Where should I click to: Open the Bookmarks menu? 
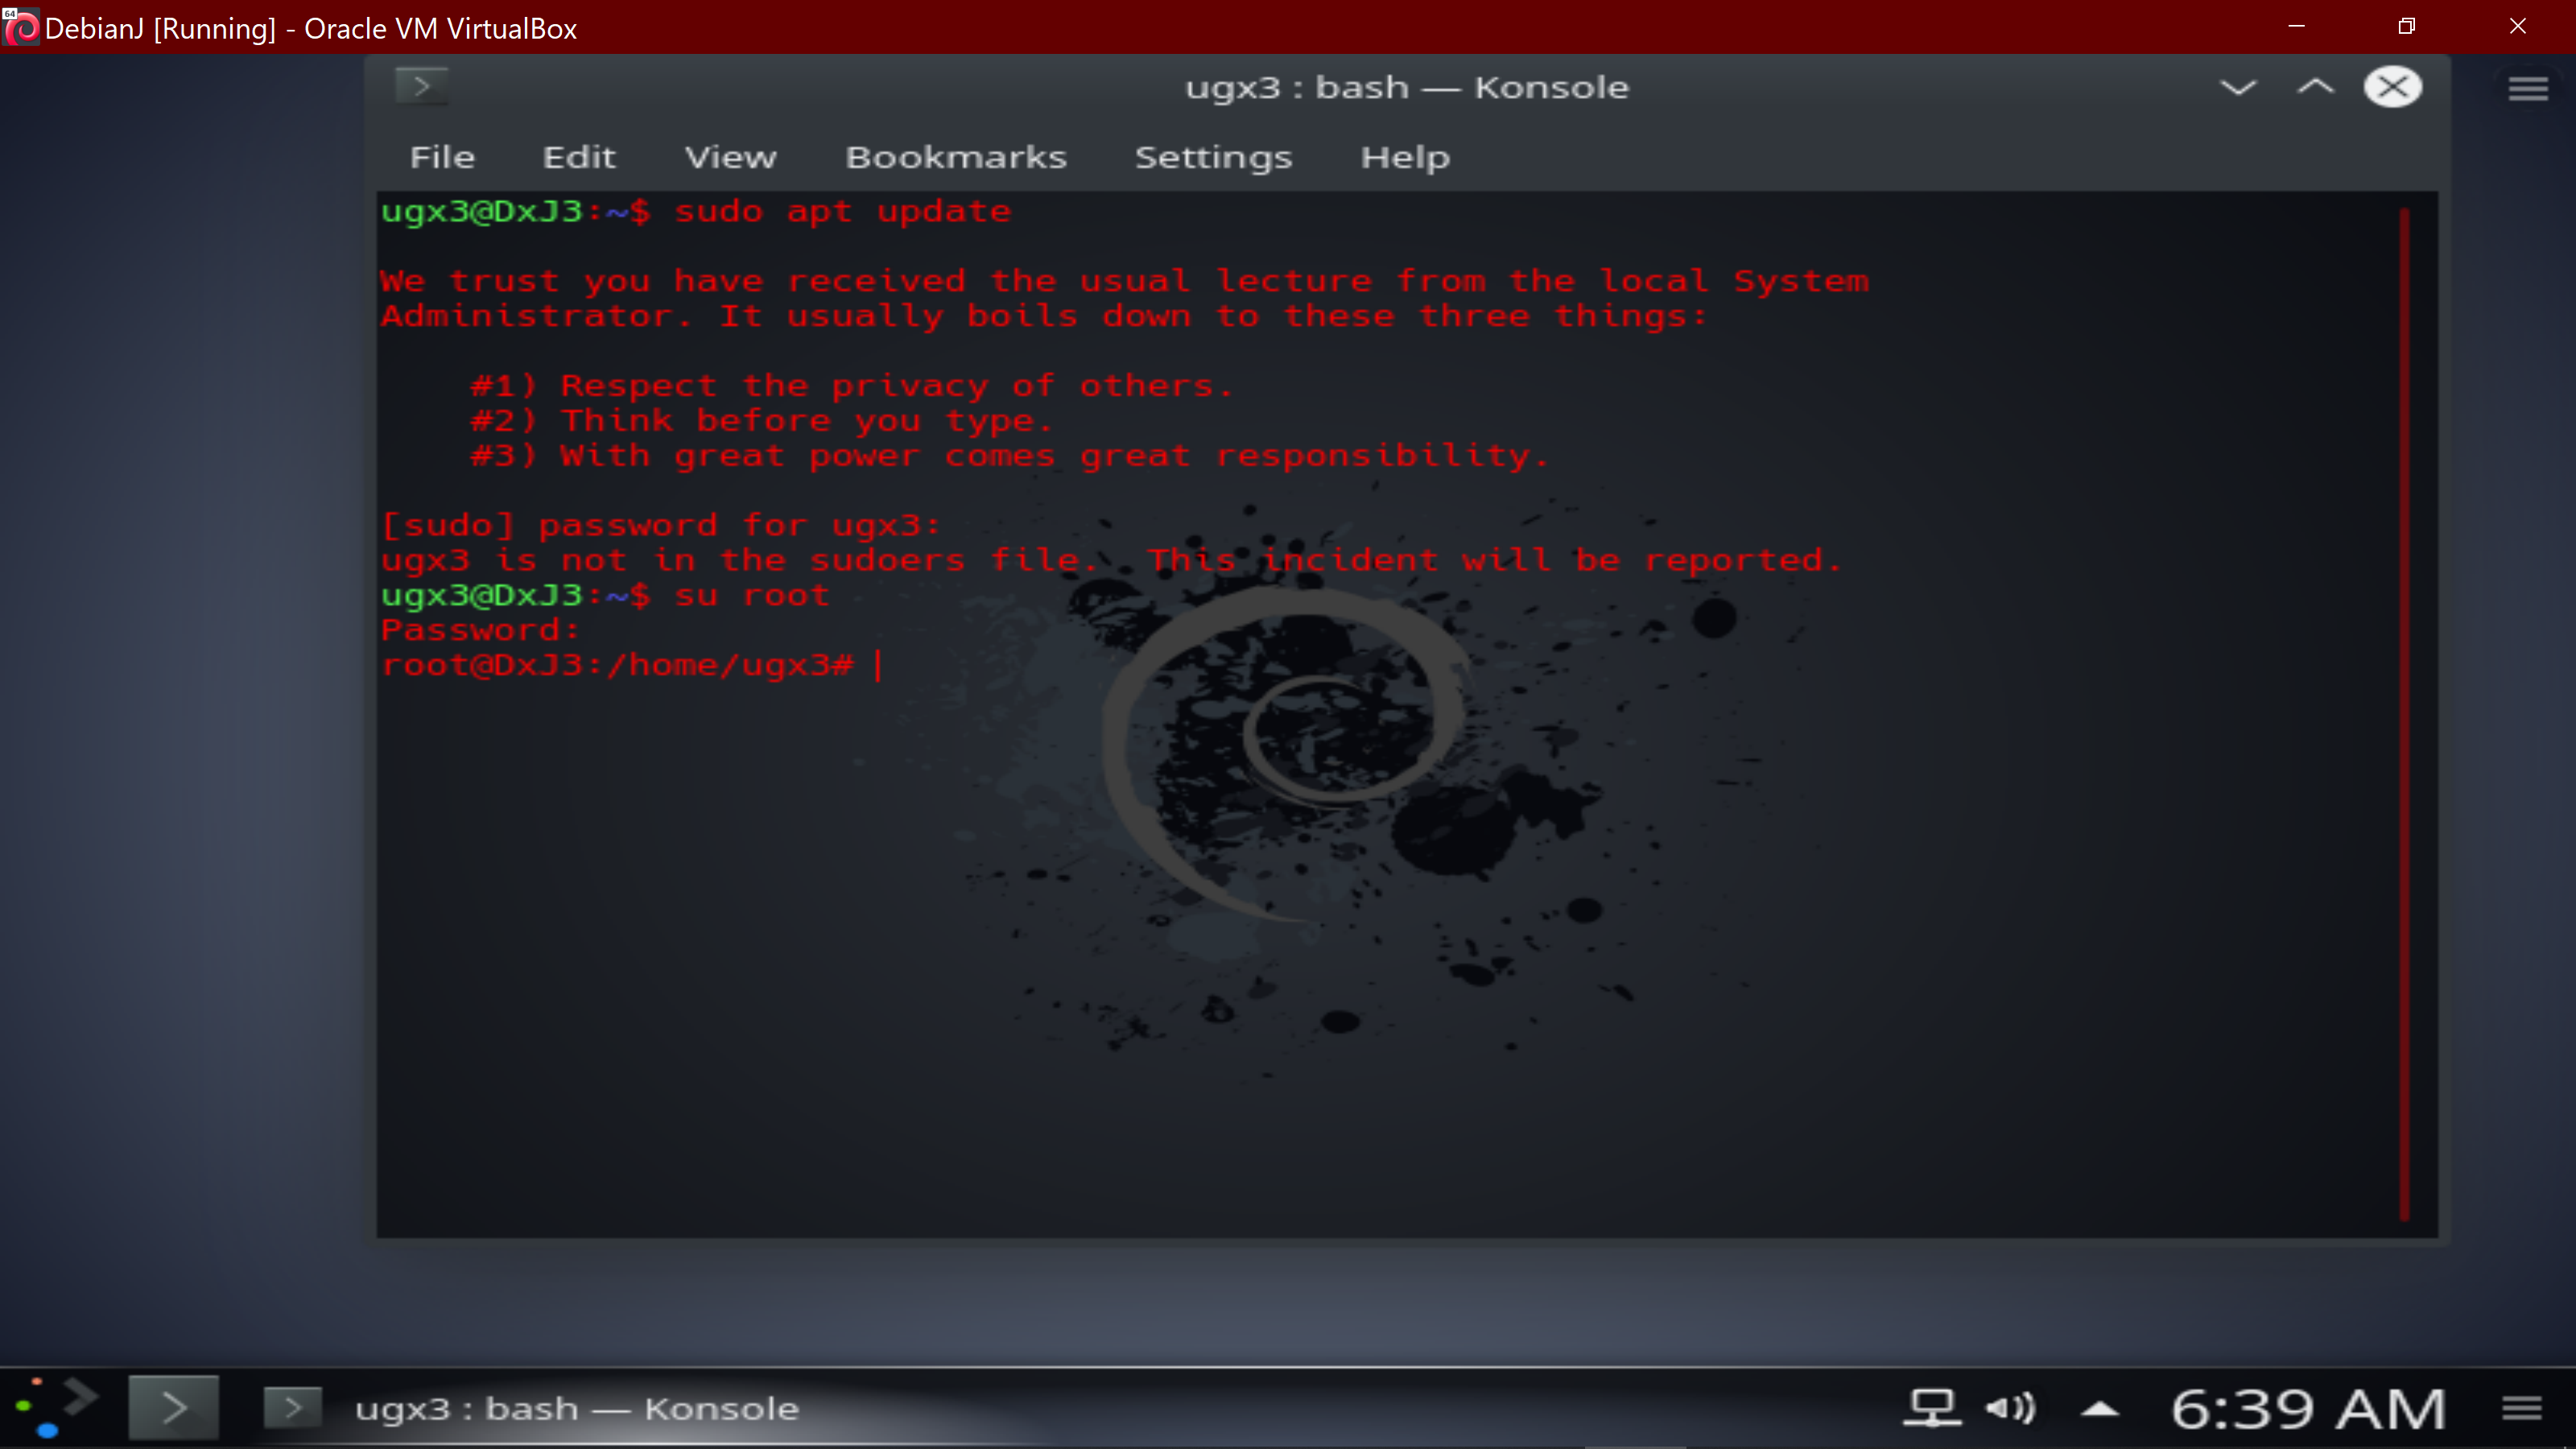coord(955,157)
